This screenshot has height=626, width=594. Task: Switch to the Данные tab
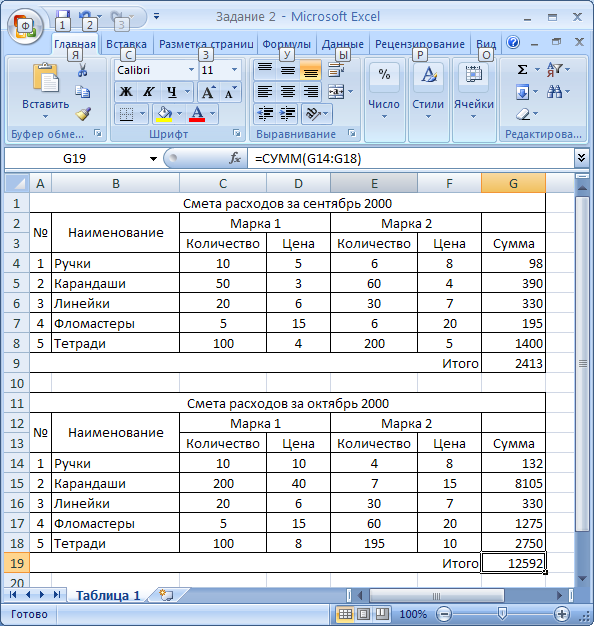[x=343, y=44]
